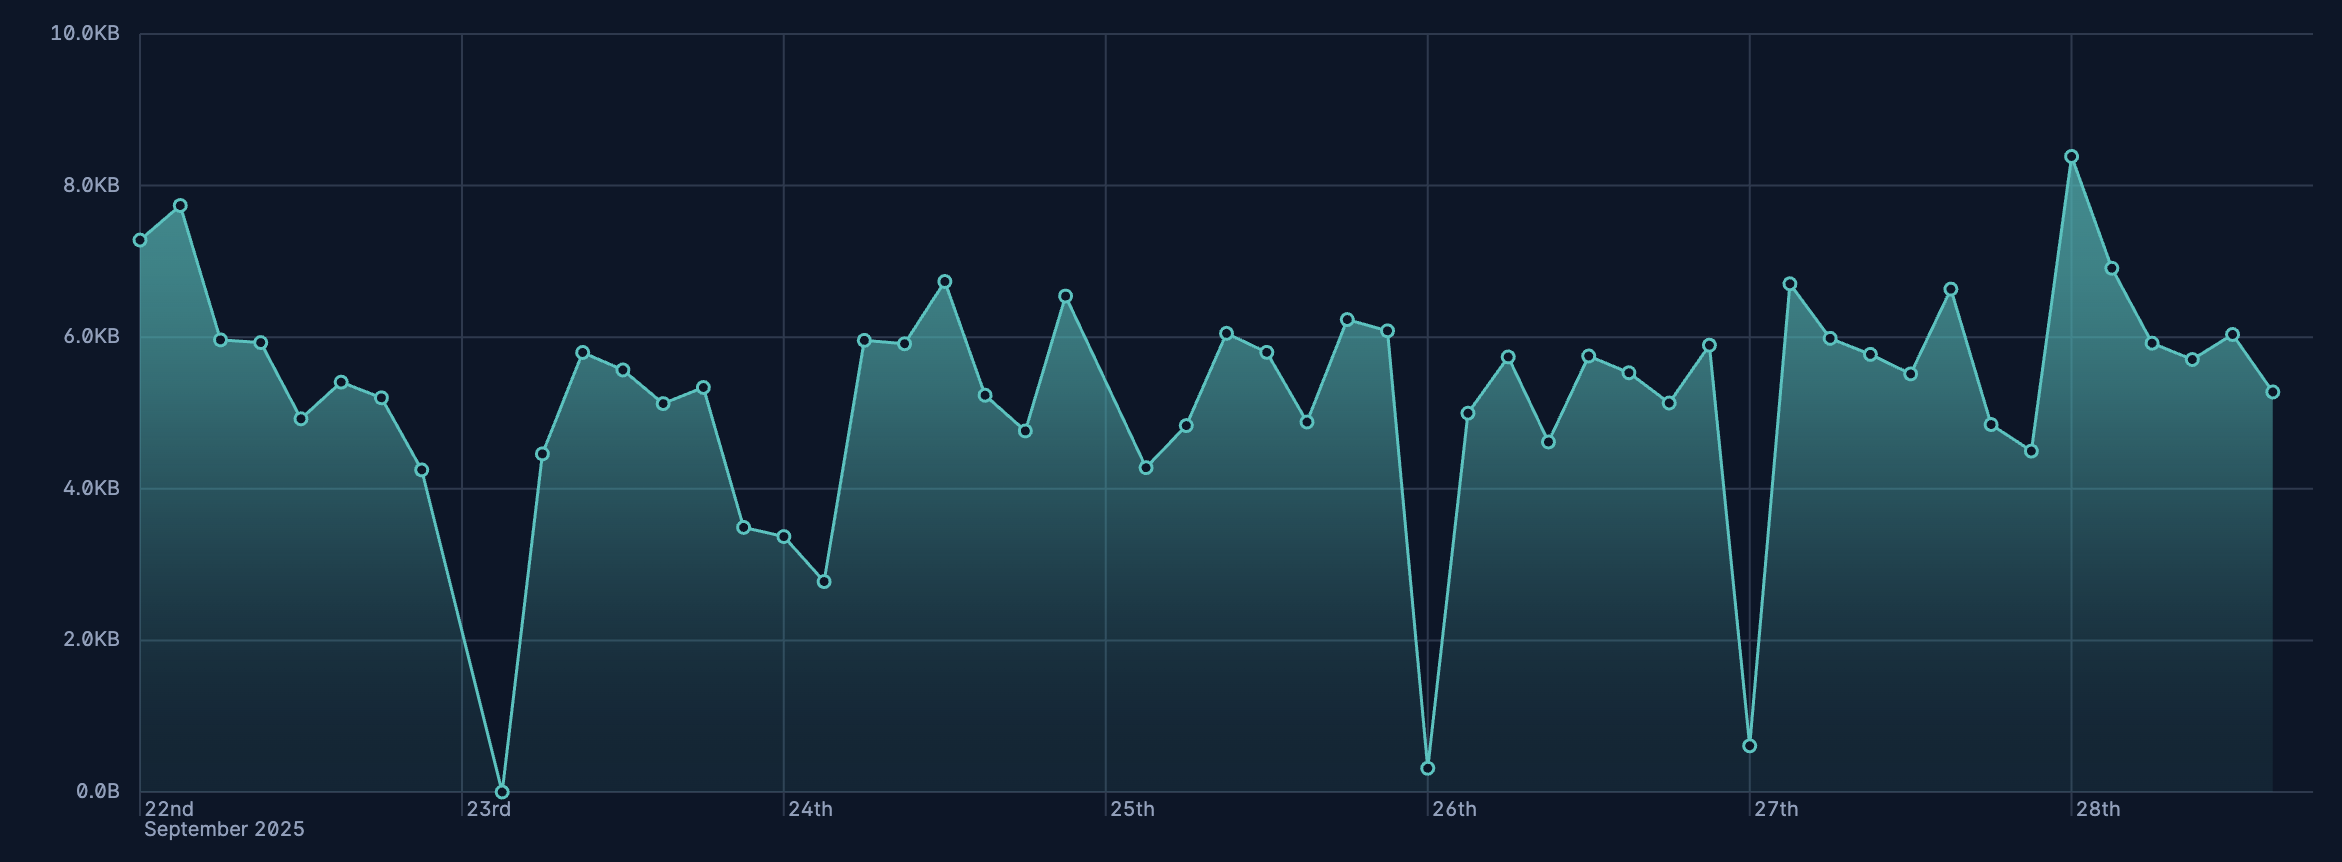
Task: Click the second data point near 7.7KB
Action: pos(180,206)
